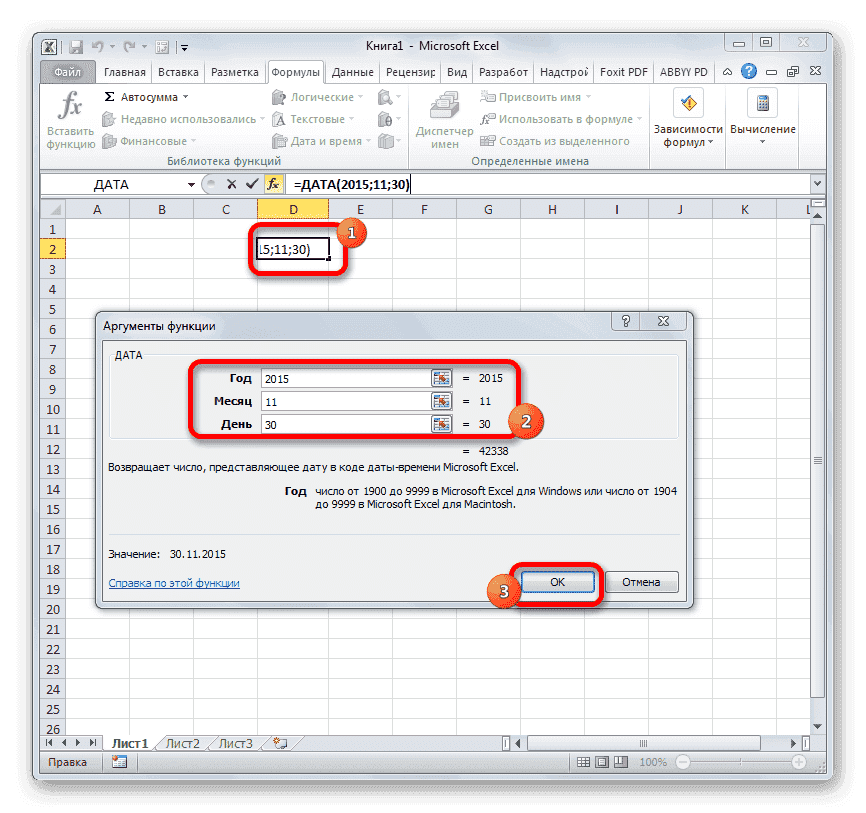Click the fx icon in the formula bar
This screenshot has height=813, width=866.
[x=272, y=184]
